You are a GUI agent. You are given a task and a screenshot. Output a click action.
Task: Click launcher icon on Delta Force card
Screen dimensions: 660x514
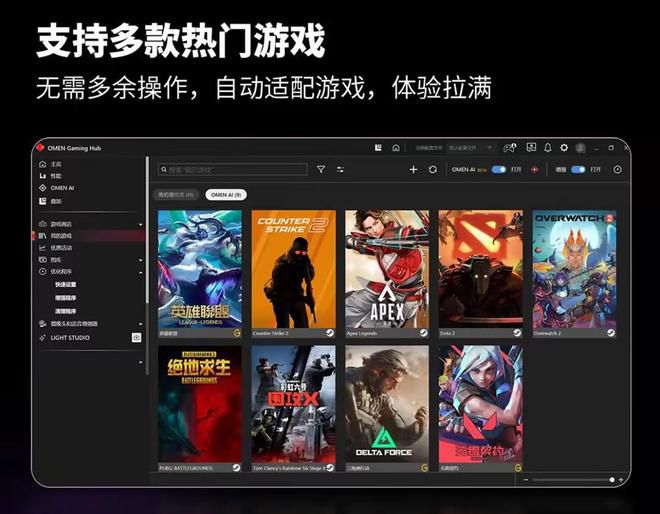(424, 468)
